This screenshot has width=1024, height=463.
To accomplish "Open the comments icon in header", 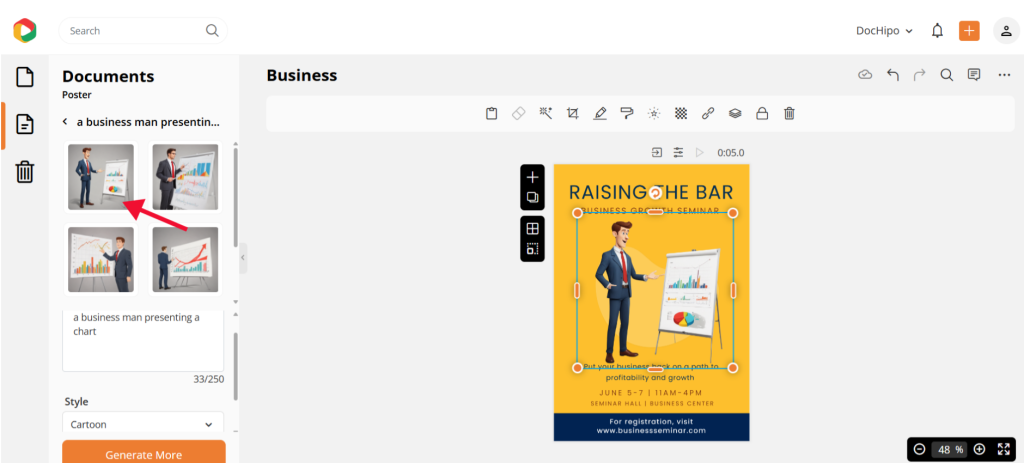I will (x=974, y=75).
